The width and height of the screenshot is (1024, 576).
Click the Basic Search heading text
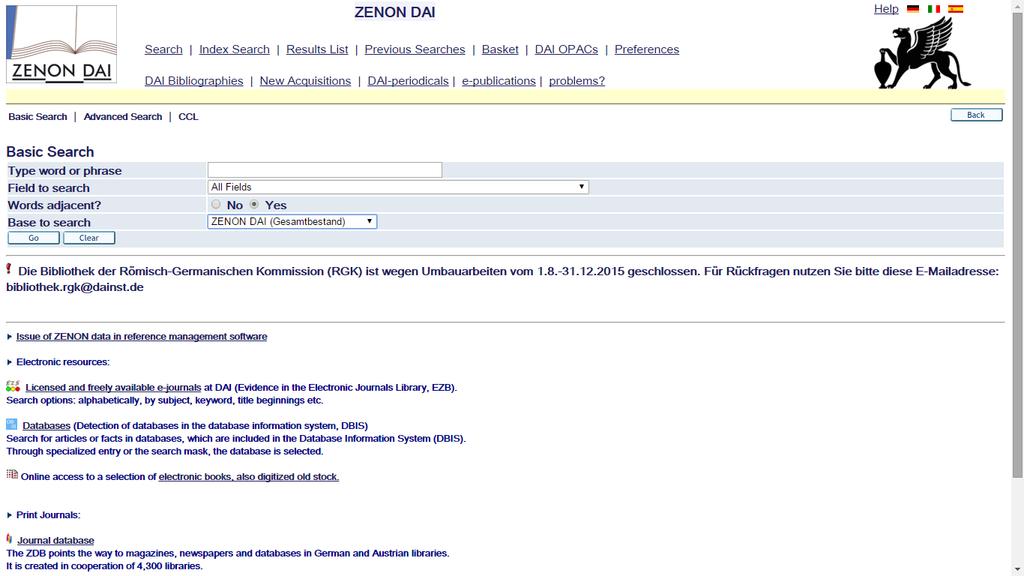pos(50,152)
